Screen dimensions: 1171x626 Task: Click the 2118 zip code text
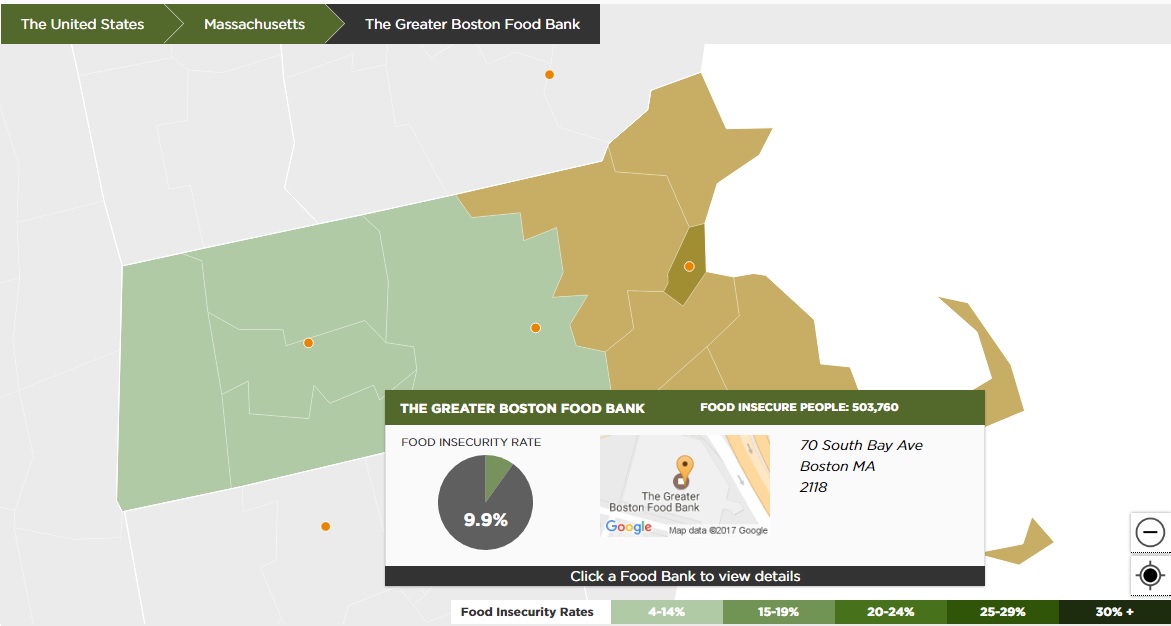click(x=813, y=487)
